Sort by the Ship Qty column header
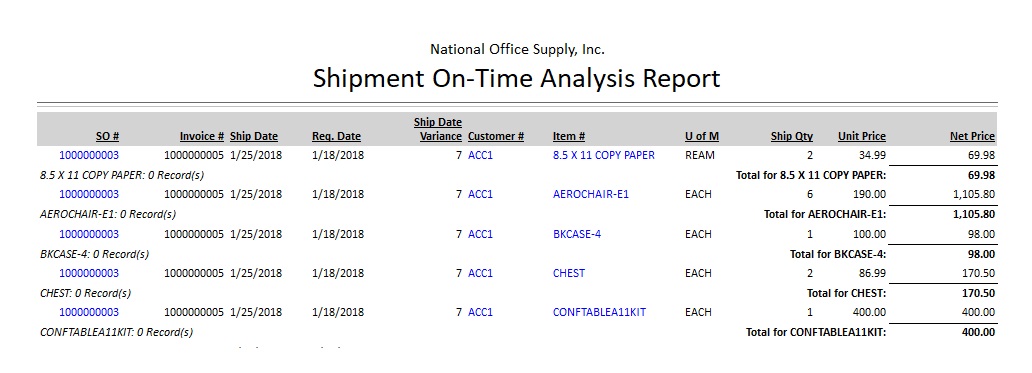 point(792,136)
